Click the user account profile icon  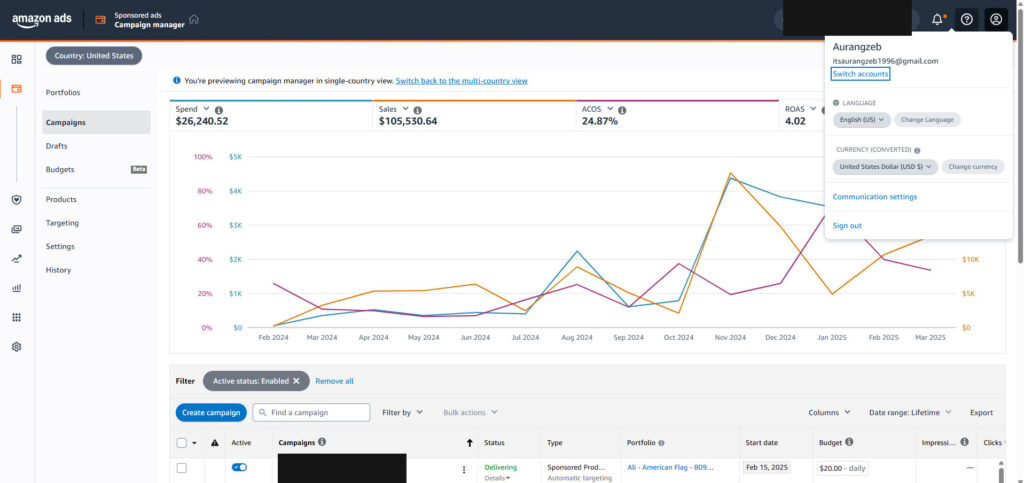[x=995, y=19]
